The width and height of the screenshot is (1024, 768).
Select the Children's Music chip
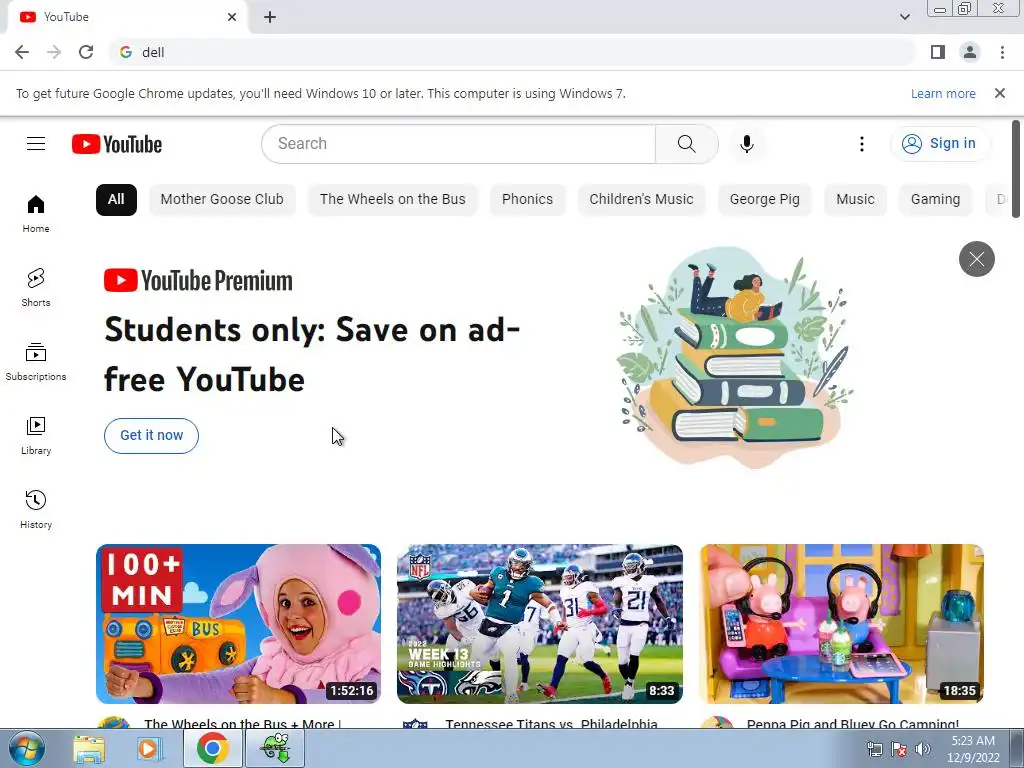[641, 200]
